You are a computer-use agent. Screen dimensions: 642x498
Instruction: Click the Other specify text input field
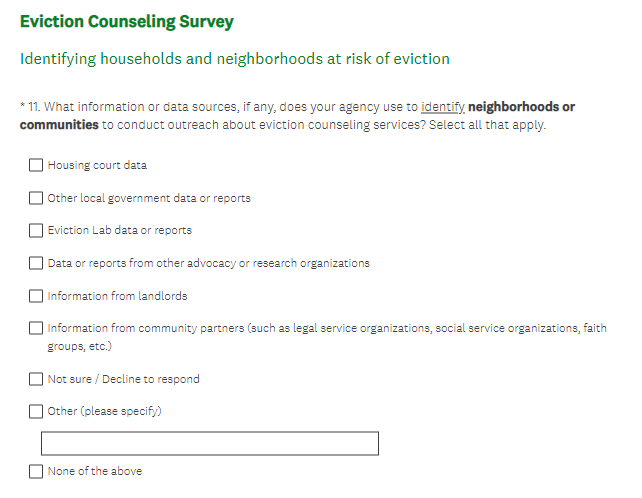click(x=209, y=443)
